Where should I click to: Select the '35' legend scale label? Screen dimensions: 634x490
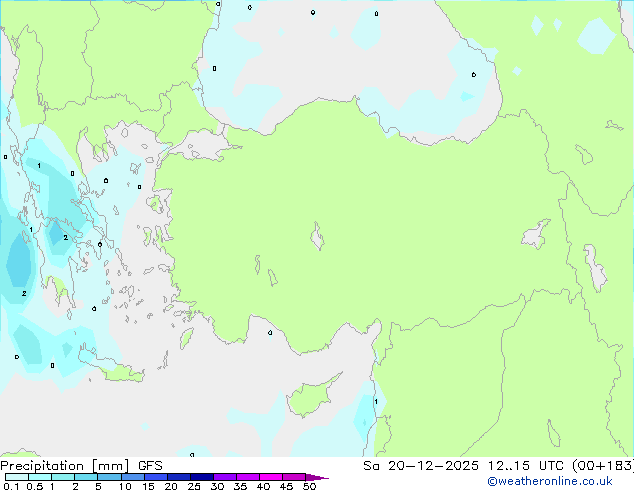(x=240, y=486)
